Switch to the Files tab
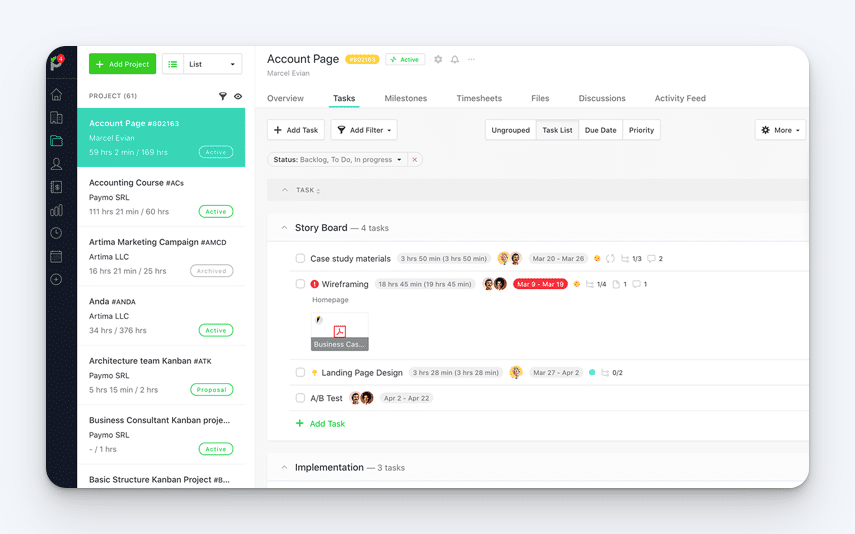Viewport: 855px width, 534px height. pyautogui.click(x=540, y=98)
